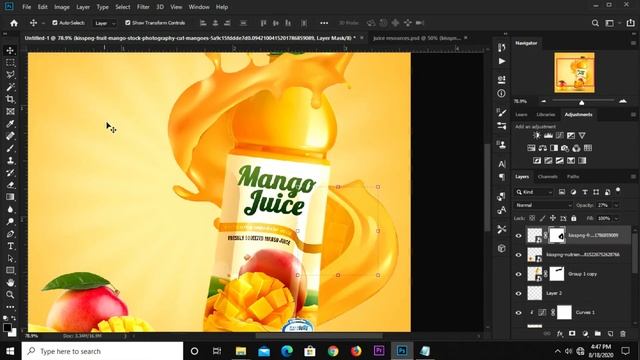This screenshot has height=360, width=640.
Task: Open the Navigator panel options menu
Action: coord(633,43)
